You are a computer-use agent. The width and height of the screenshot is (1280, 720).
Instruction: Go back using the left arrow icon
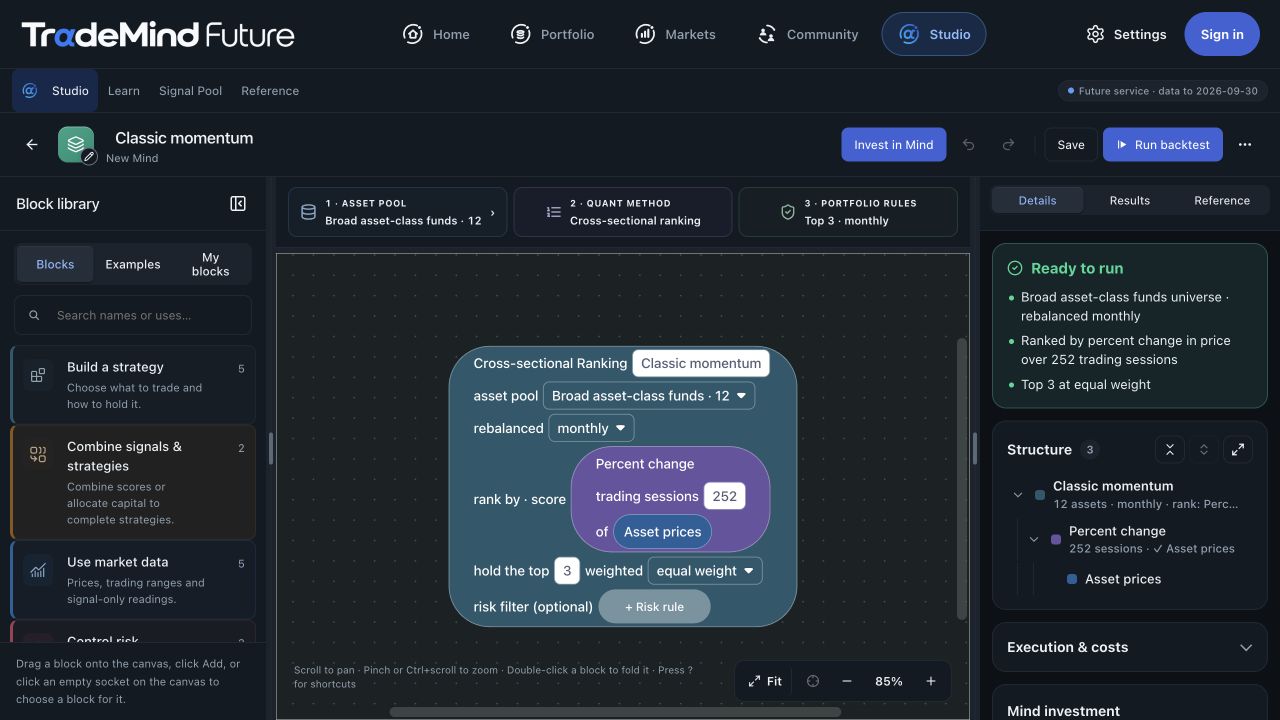pyautogui.click(x=32, y=145)
